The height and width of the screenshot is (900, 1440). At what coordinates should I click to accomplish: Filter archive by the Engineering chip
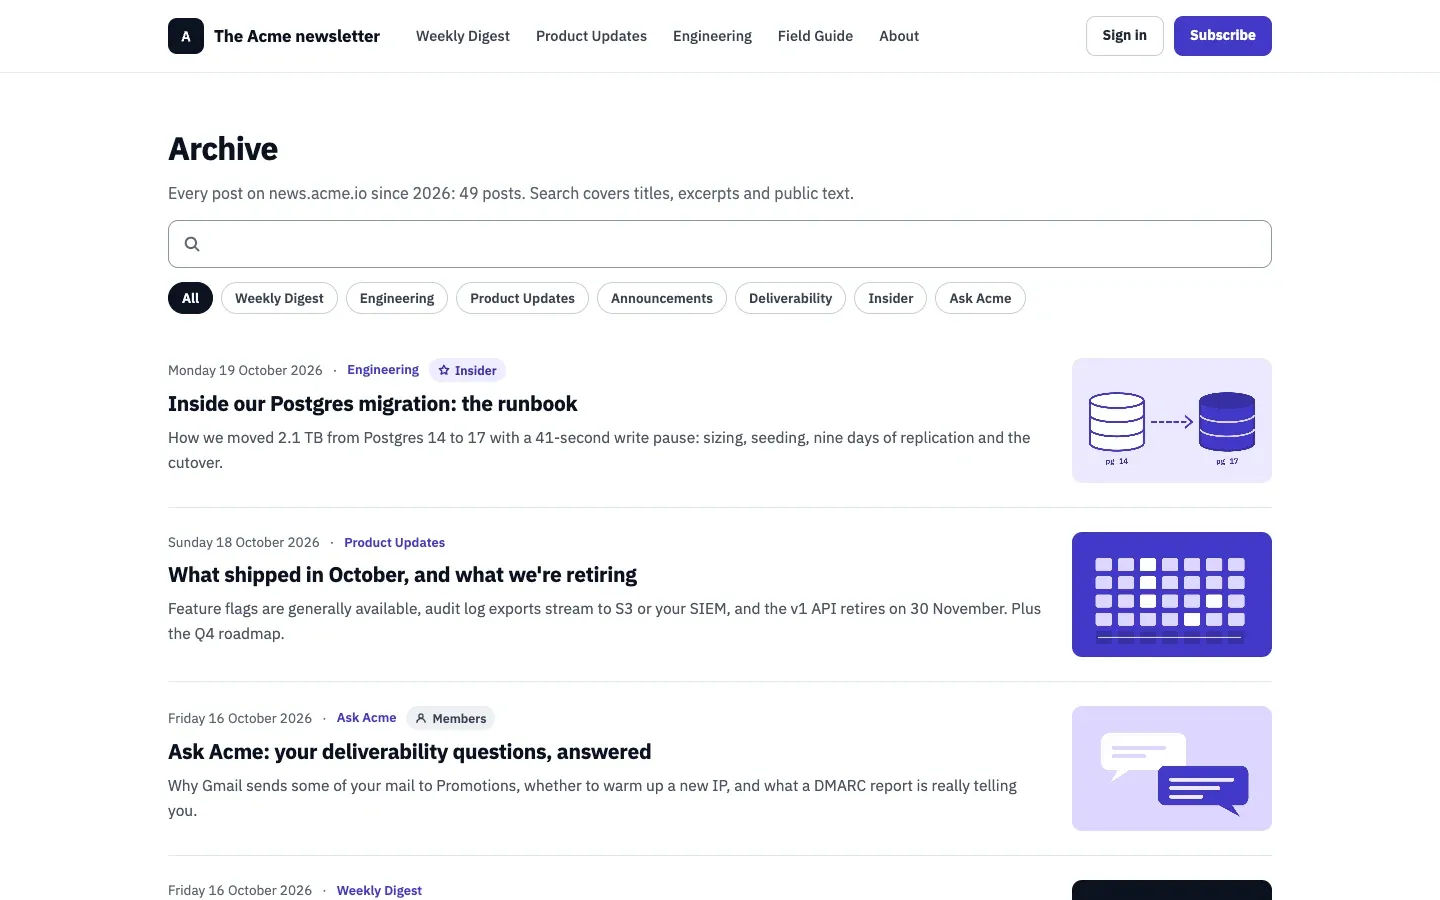tap(397, 298)
